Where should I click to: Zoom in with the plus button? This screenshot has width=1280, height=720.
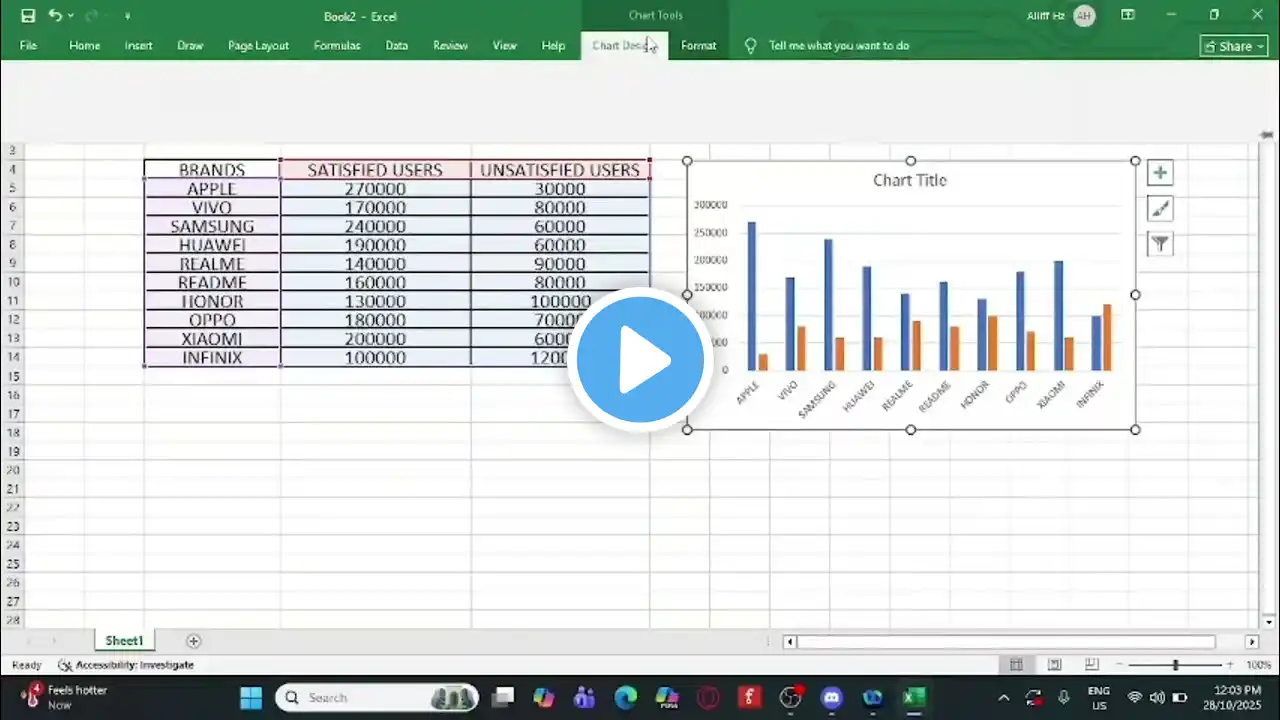coord(1230,665)
